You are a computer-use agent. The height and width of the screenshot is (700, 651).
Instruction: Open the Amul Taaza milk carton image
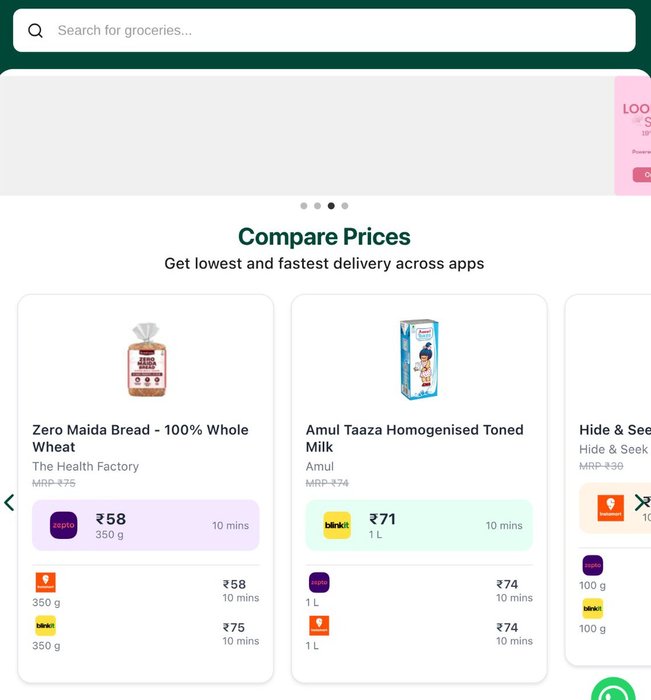[x=419, y=360]
